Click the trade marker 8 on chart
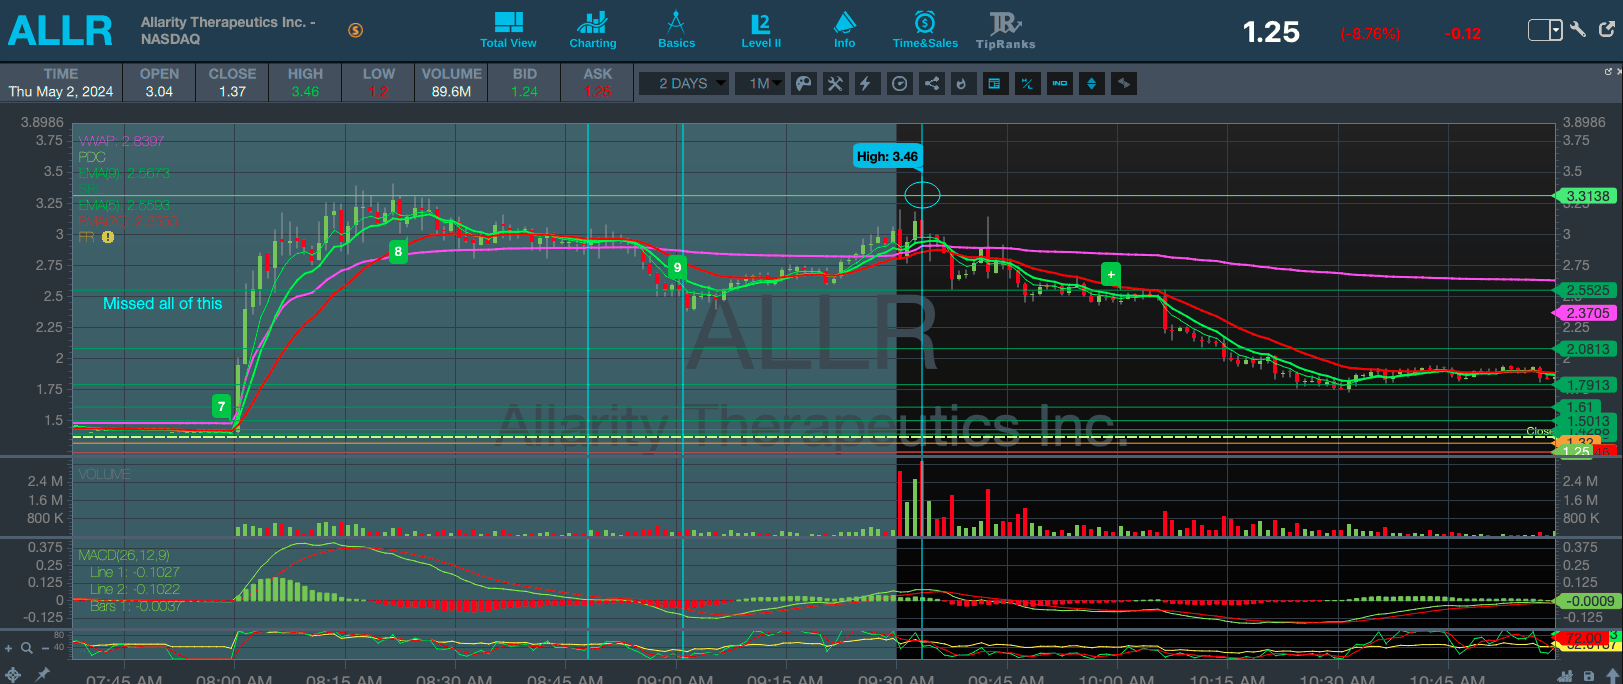This screenshot has width=1623, height=684. pos(398,252)
